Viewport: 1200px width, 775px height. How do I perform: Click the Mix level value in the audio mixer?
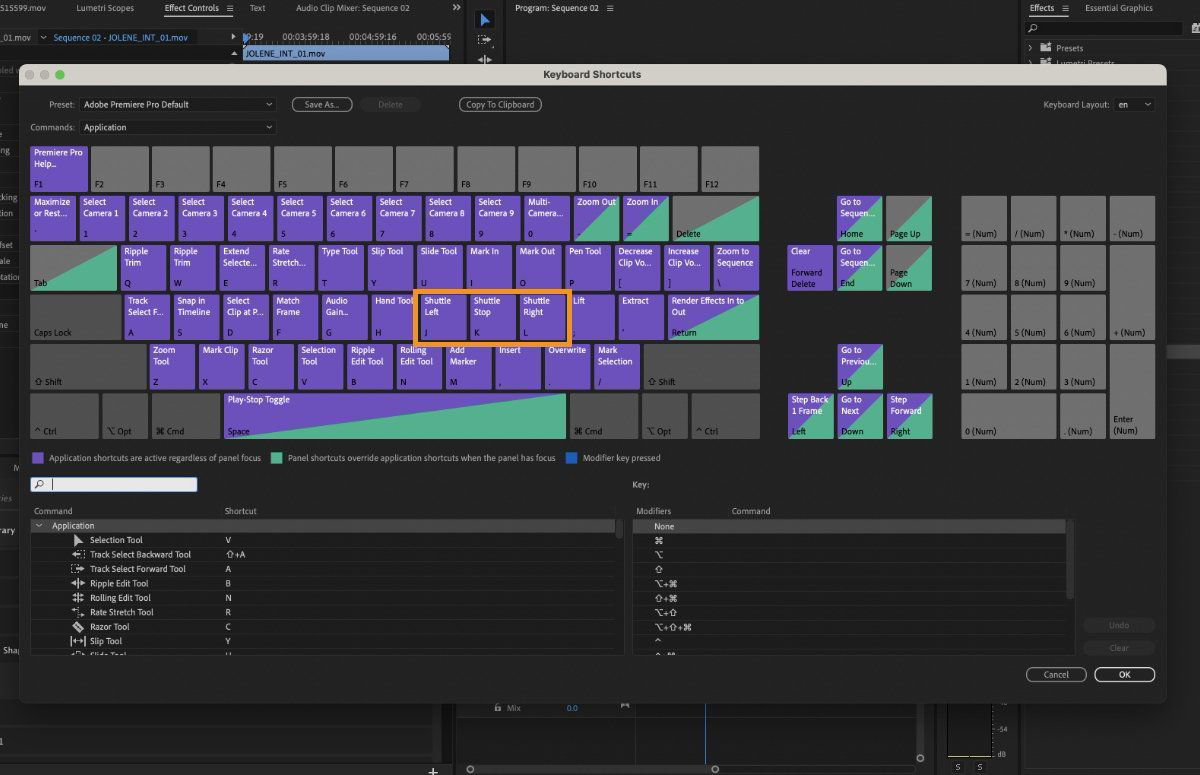click(x=570, y=708)
